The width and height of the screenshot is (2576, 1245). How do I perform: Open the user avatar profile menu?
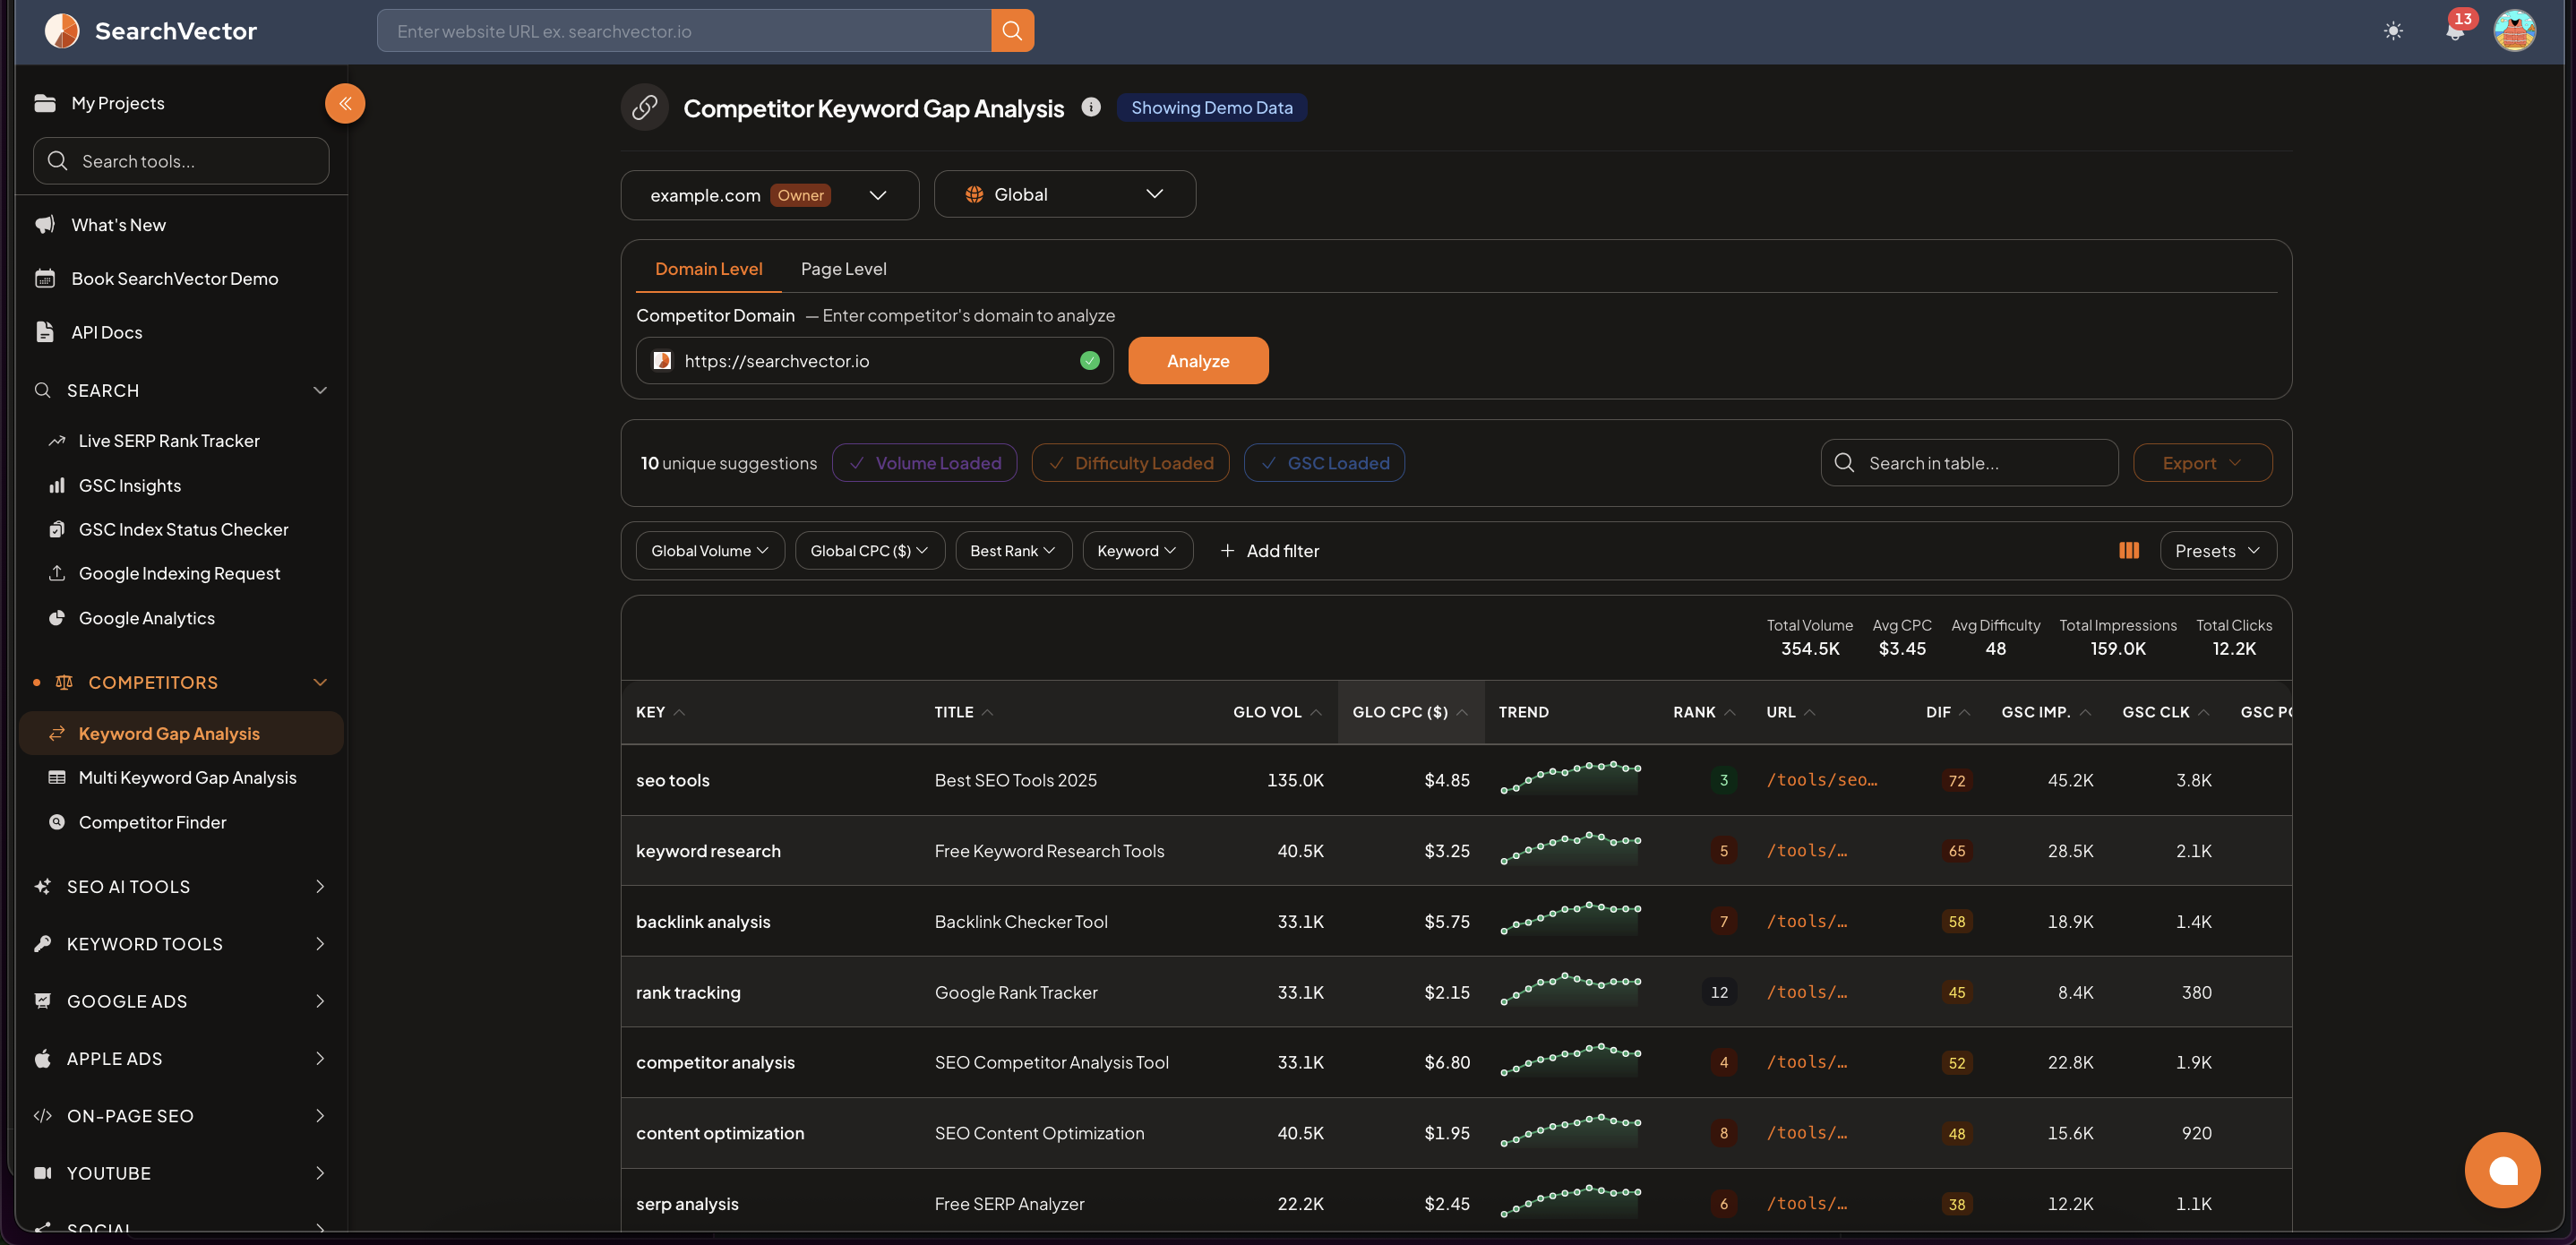click(x=2514, y=31)
